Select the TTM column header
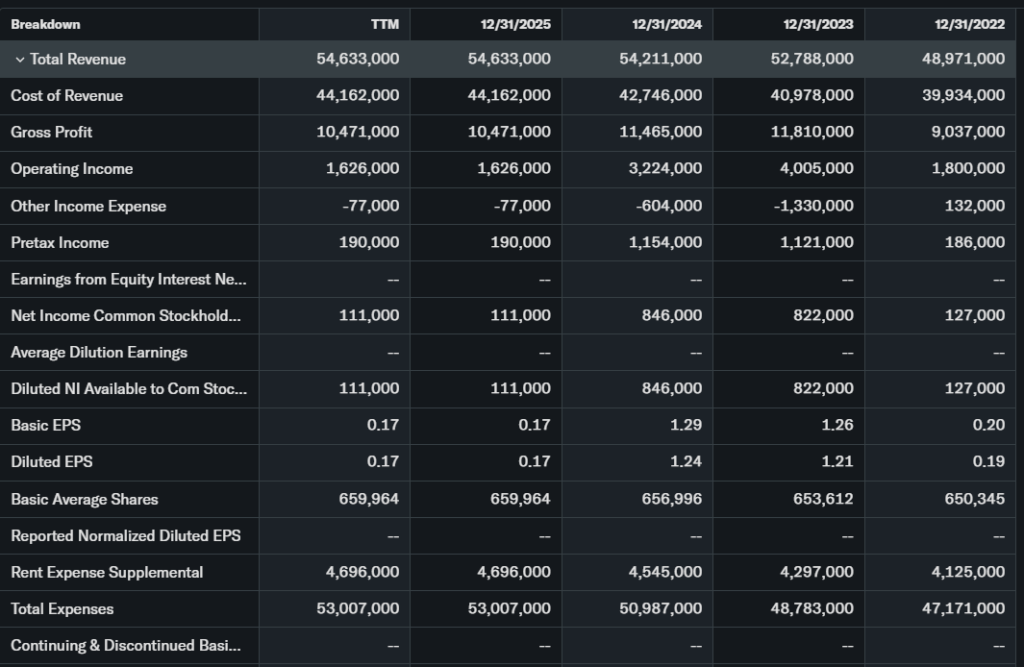 tap(384, 24)
